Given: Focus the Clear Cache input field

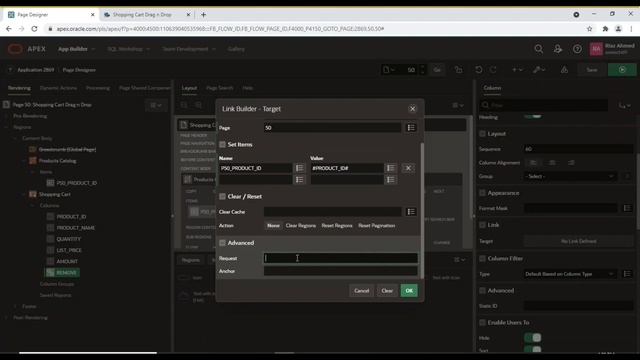Looking at the screenshot, I should pos(333,212).
